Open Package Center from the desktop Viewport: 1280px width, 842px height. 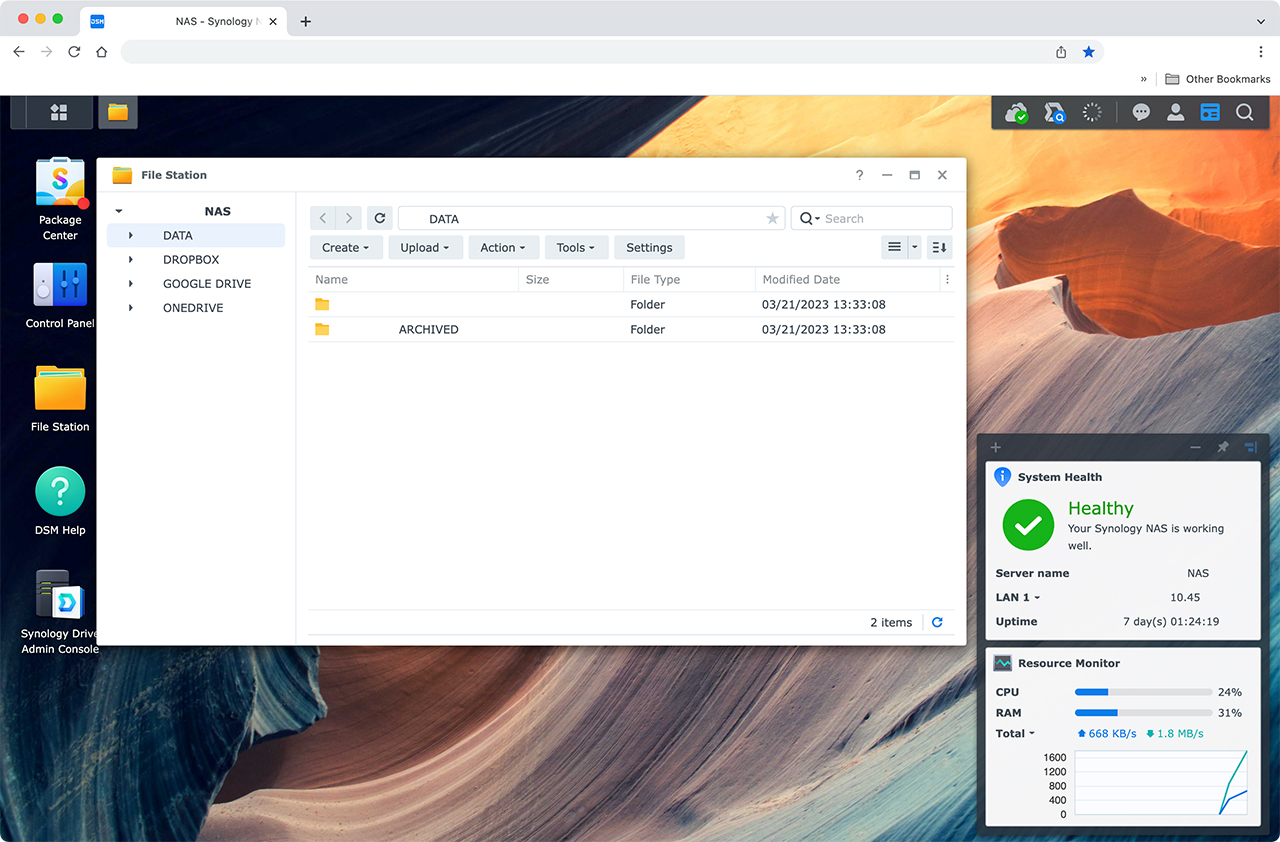(x=60, y=198)
